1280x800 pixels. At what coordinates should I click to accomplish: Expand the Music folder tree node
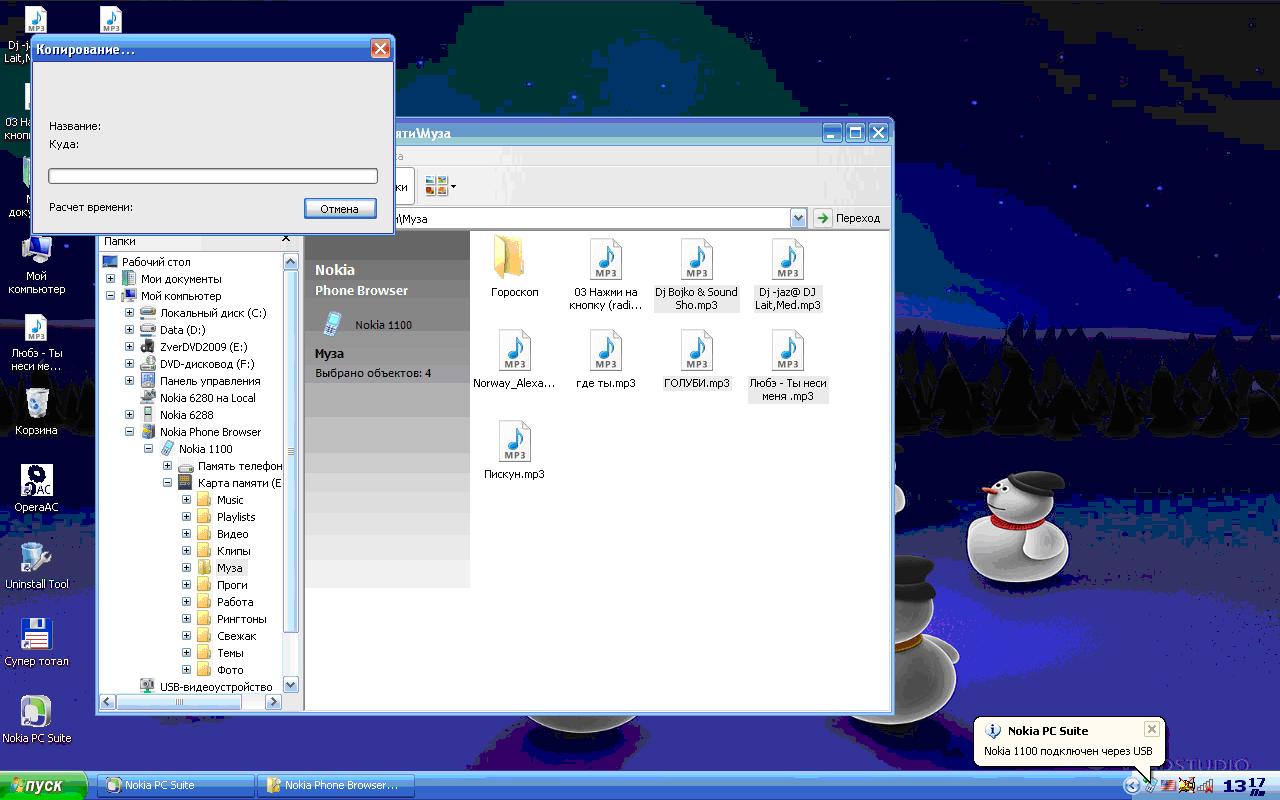[x=186, y=500]
